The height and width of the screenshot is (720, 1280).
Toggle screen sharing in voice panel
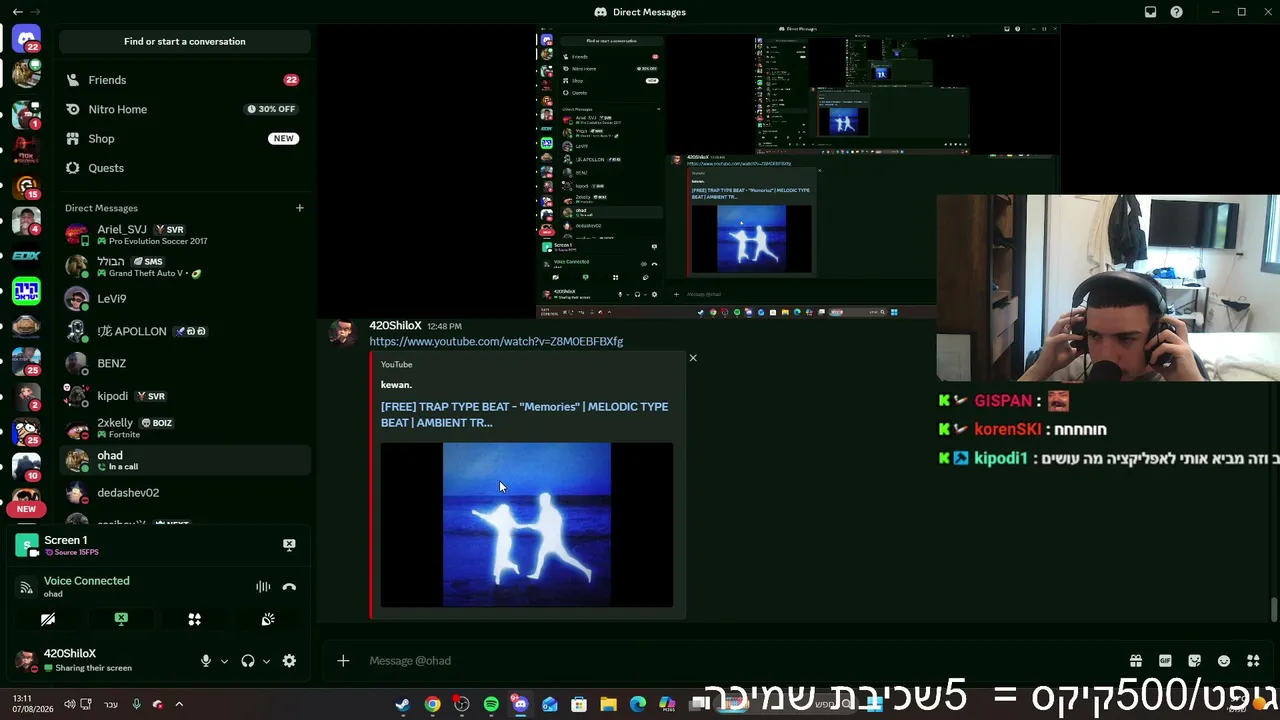(121, 620)
